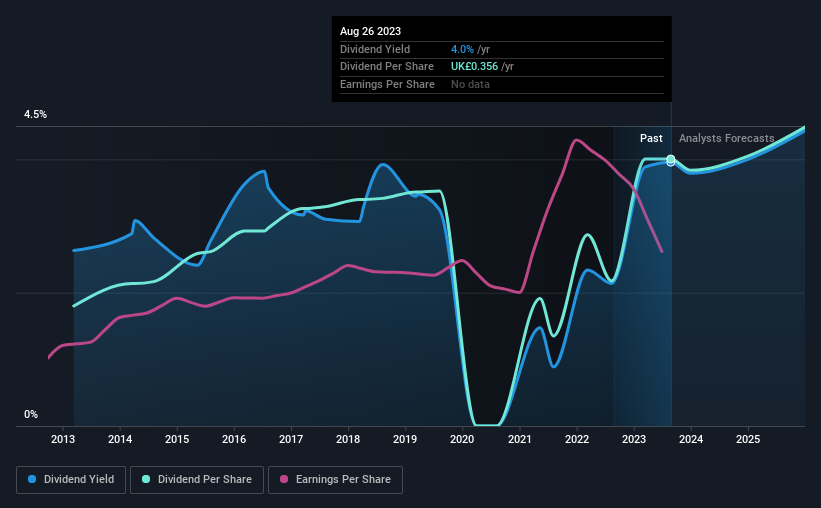Toggle the Dividend Per Share legend button
This screenshot has height=508, width=821.
click(197, 480)
